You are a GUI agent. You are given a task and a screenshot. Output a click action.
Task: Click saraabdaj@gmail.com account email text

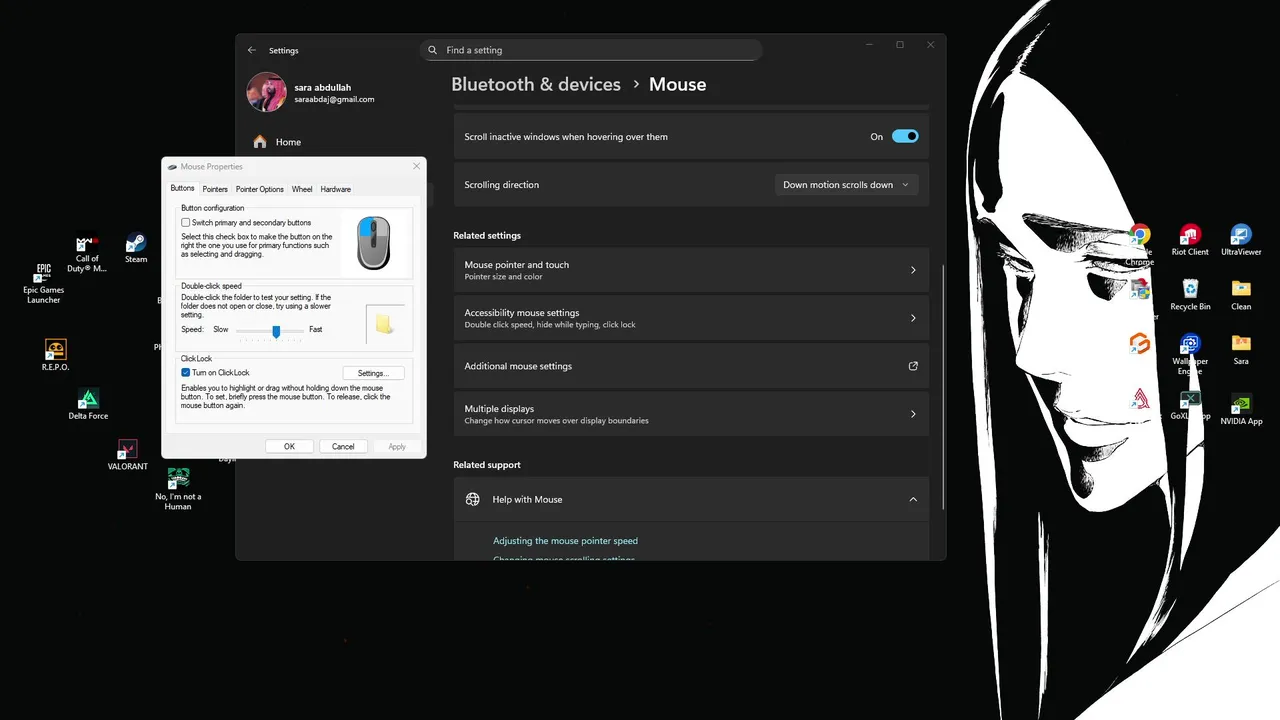click(x=334, y=100)
